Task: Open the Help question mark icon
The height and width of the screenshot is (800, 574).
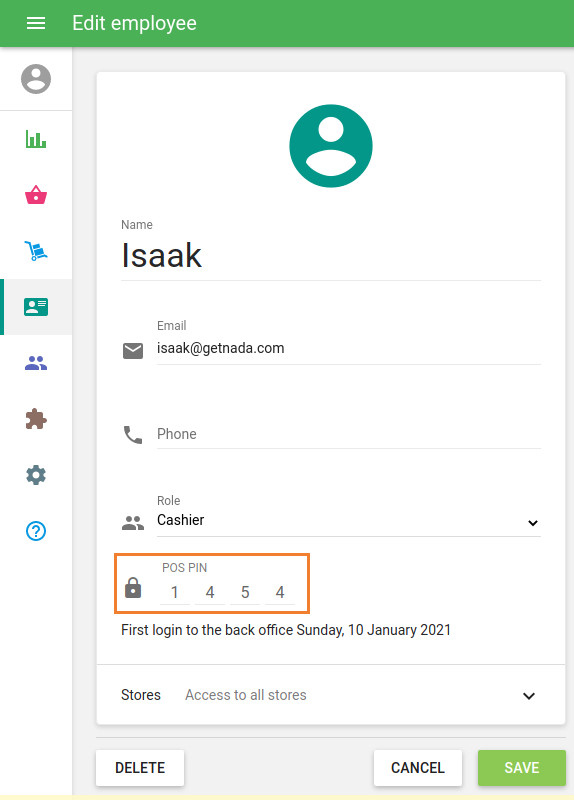Action: [x=36, y=531]
